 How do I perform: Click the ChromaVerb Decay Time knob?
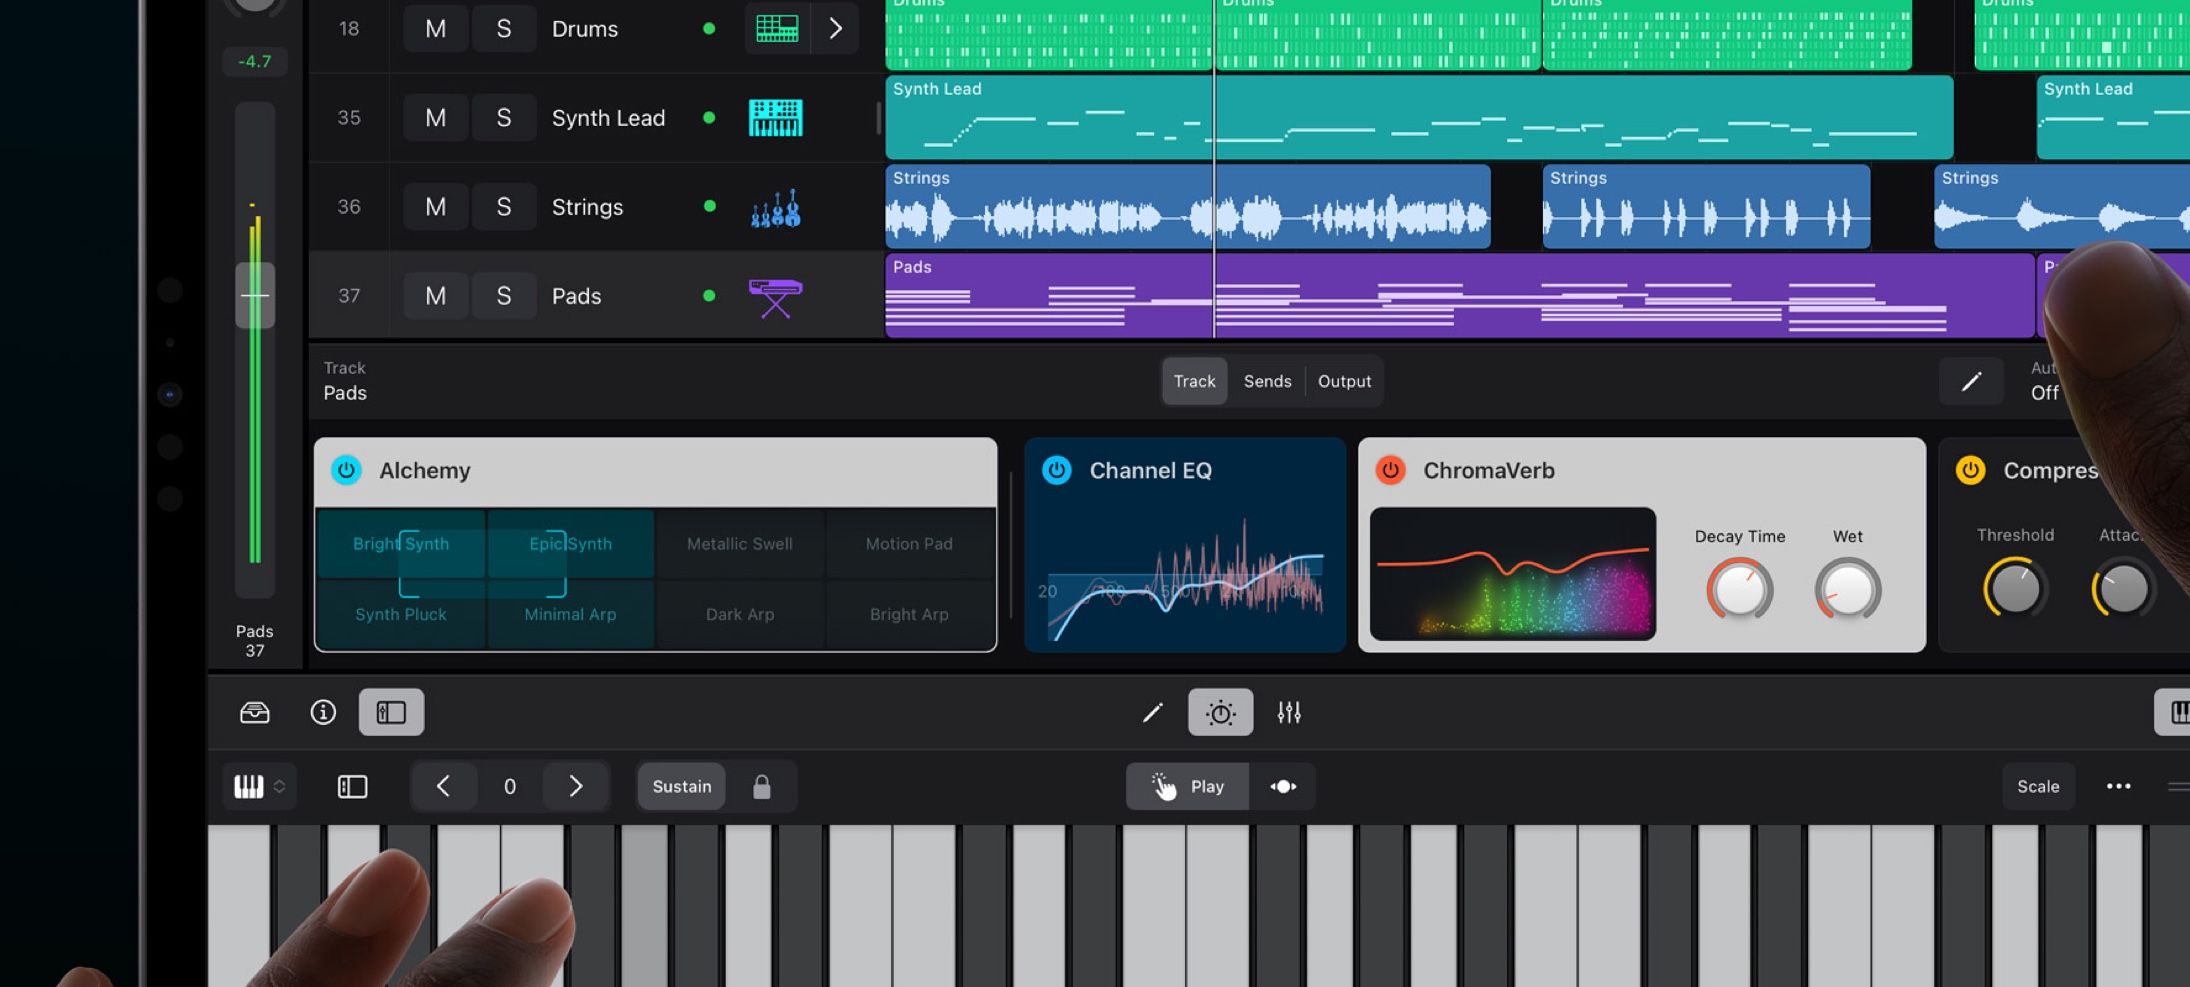tap(1740, 590)
